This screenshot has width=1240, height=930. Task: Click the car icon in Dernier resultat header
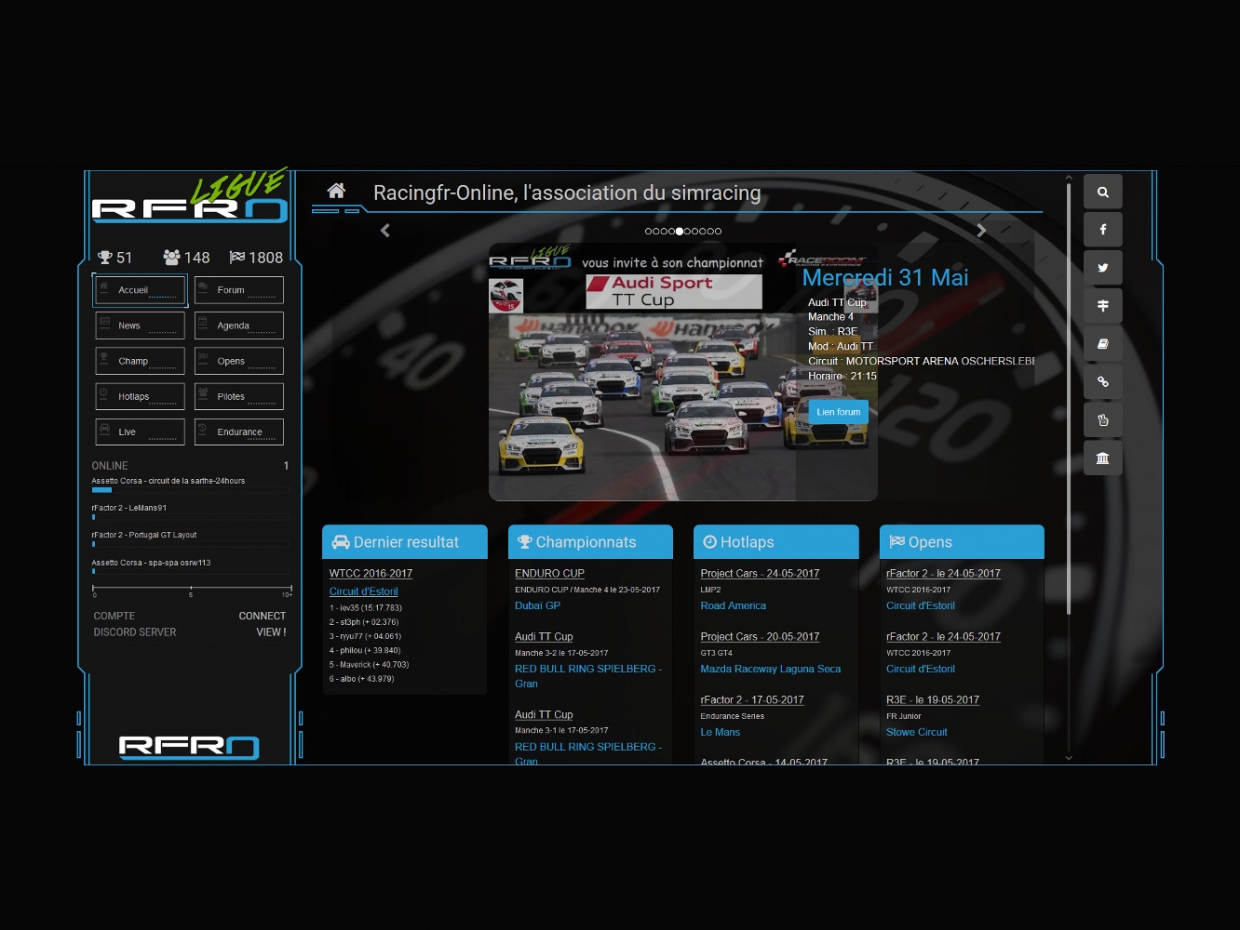coord(340,542)
